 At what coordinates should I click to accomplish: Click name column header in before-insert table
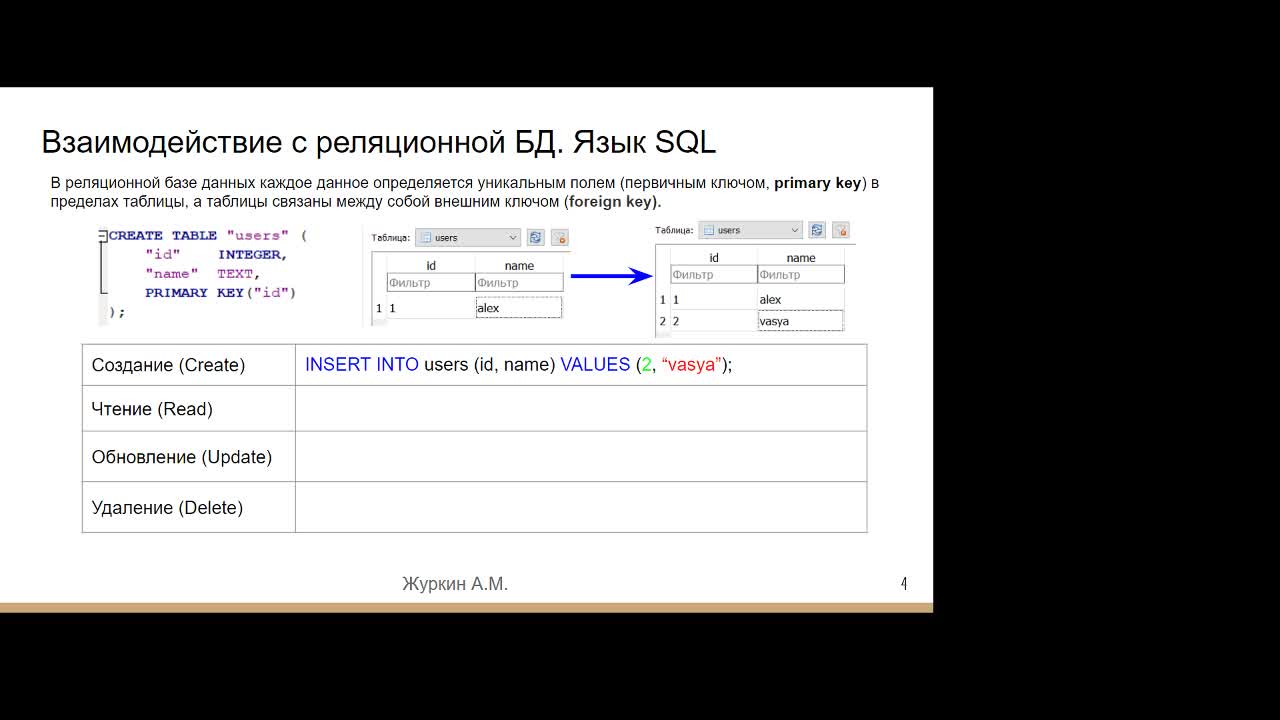(519, 265)
